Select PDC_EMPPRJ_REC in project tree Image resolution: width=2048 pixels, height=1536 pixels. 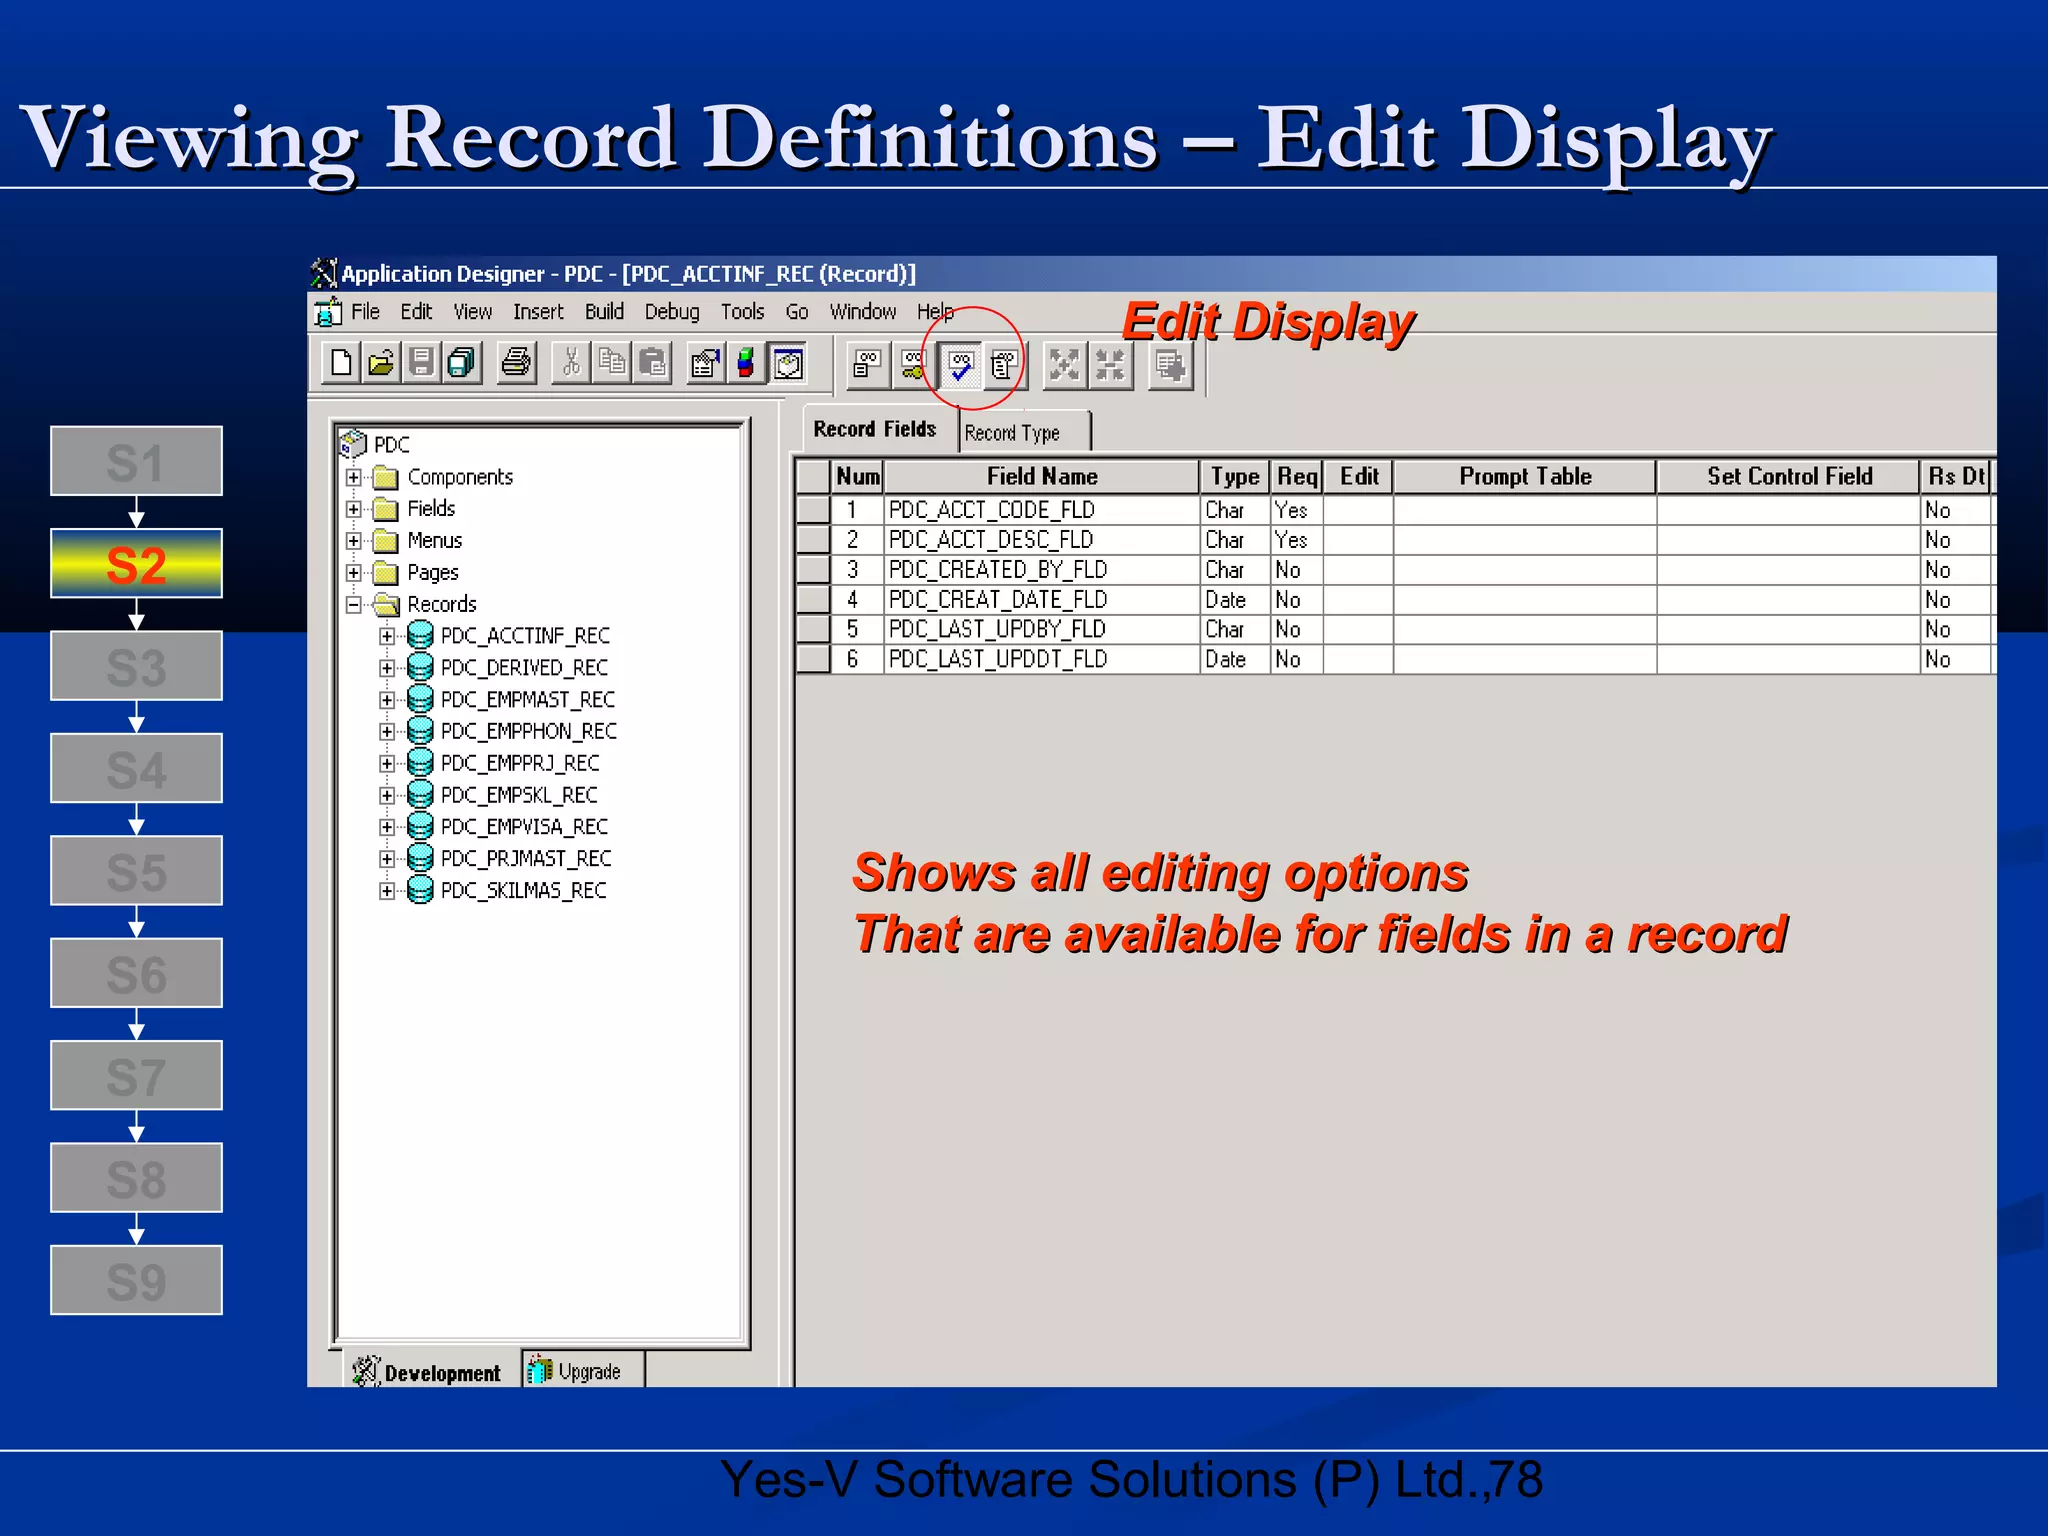[520, 764]
